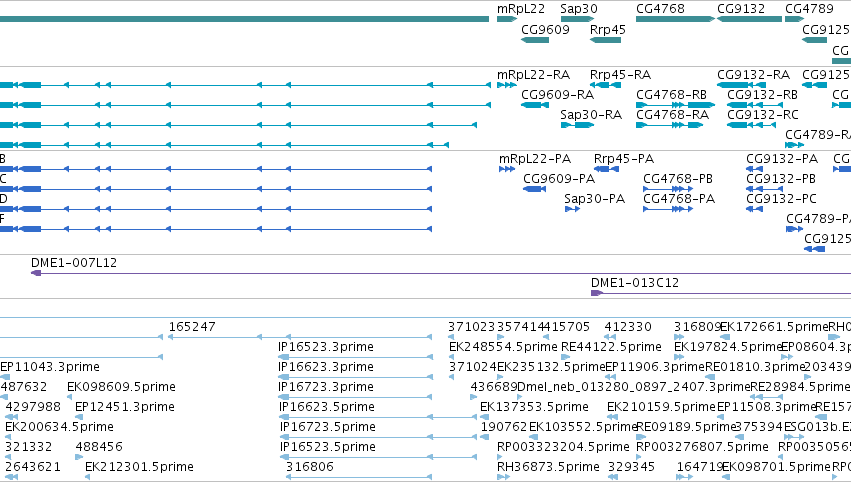Open the EK212301.5prime EST label

tap(139, 467)
